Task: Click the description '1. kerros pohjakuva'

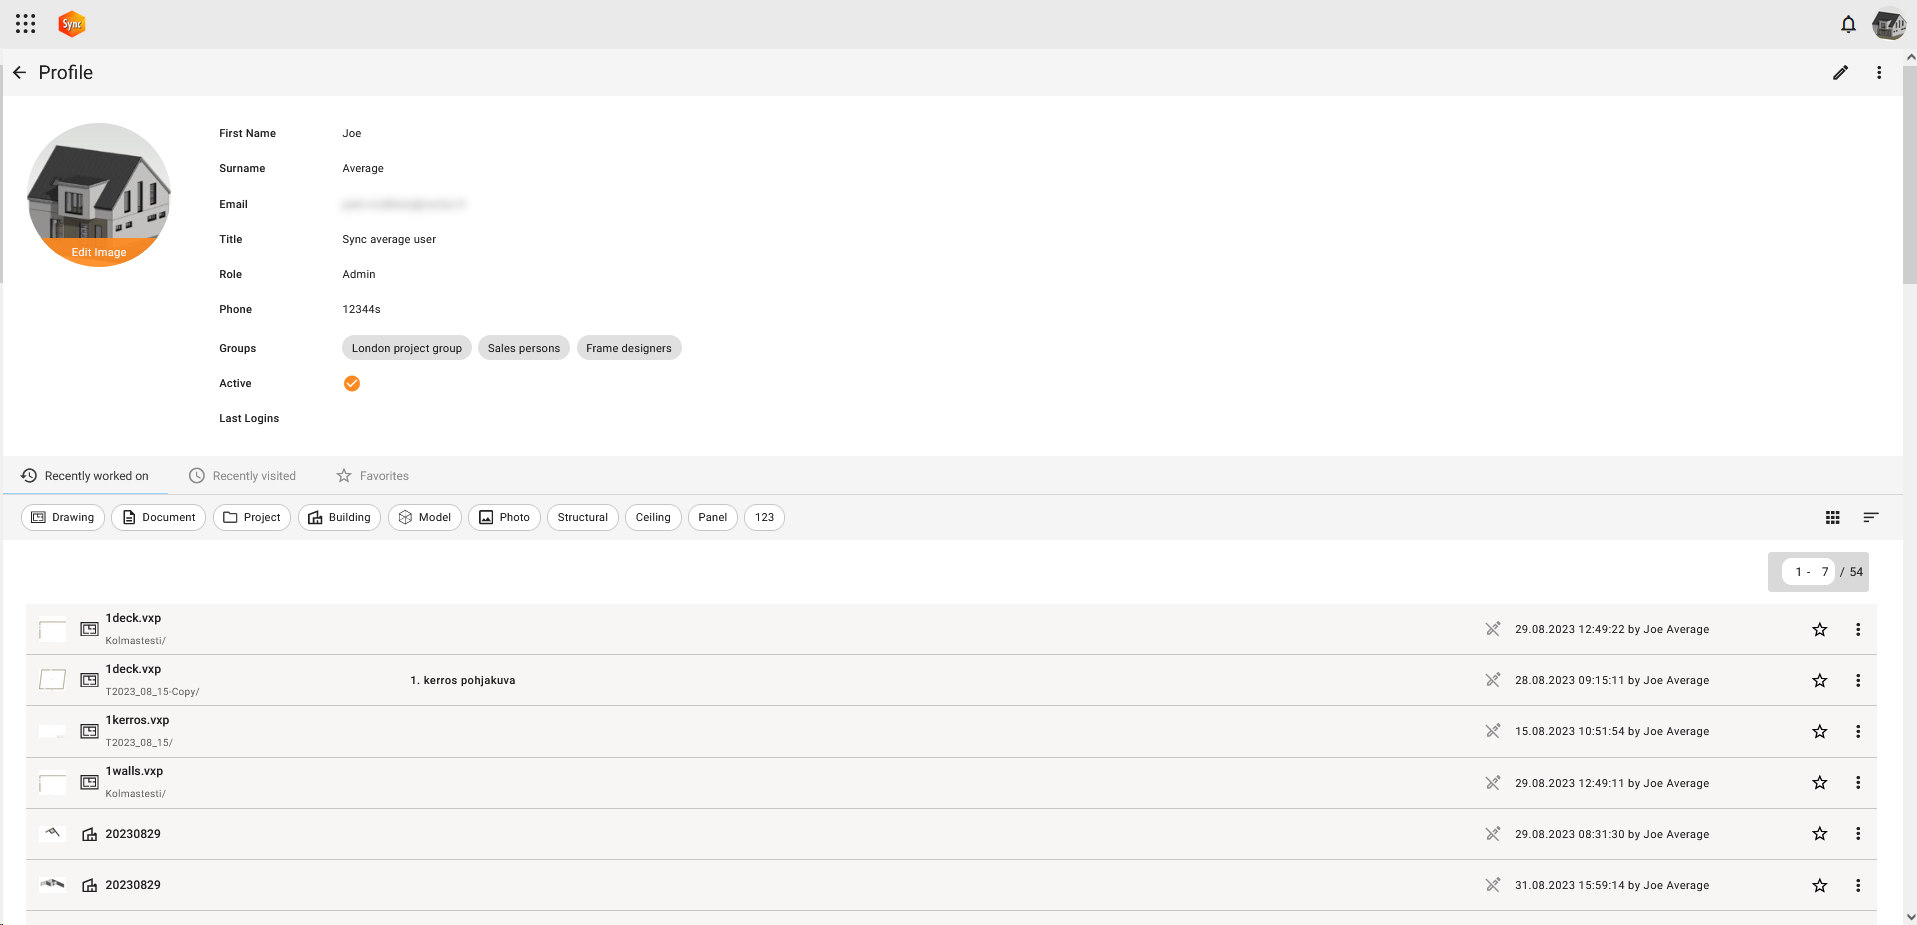Action: (x=463, y=681)
